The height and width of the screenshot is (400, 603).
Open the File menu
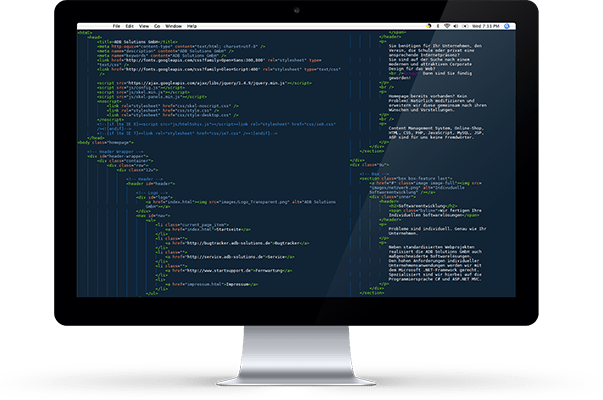click(x=116, y=26)
